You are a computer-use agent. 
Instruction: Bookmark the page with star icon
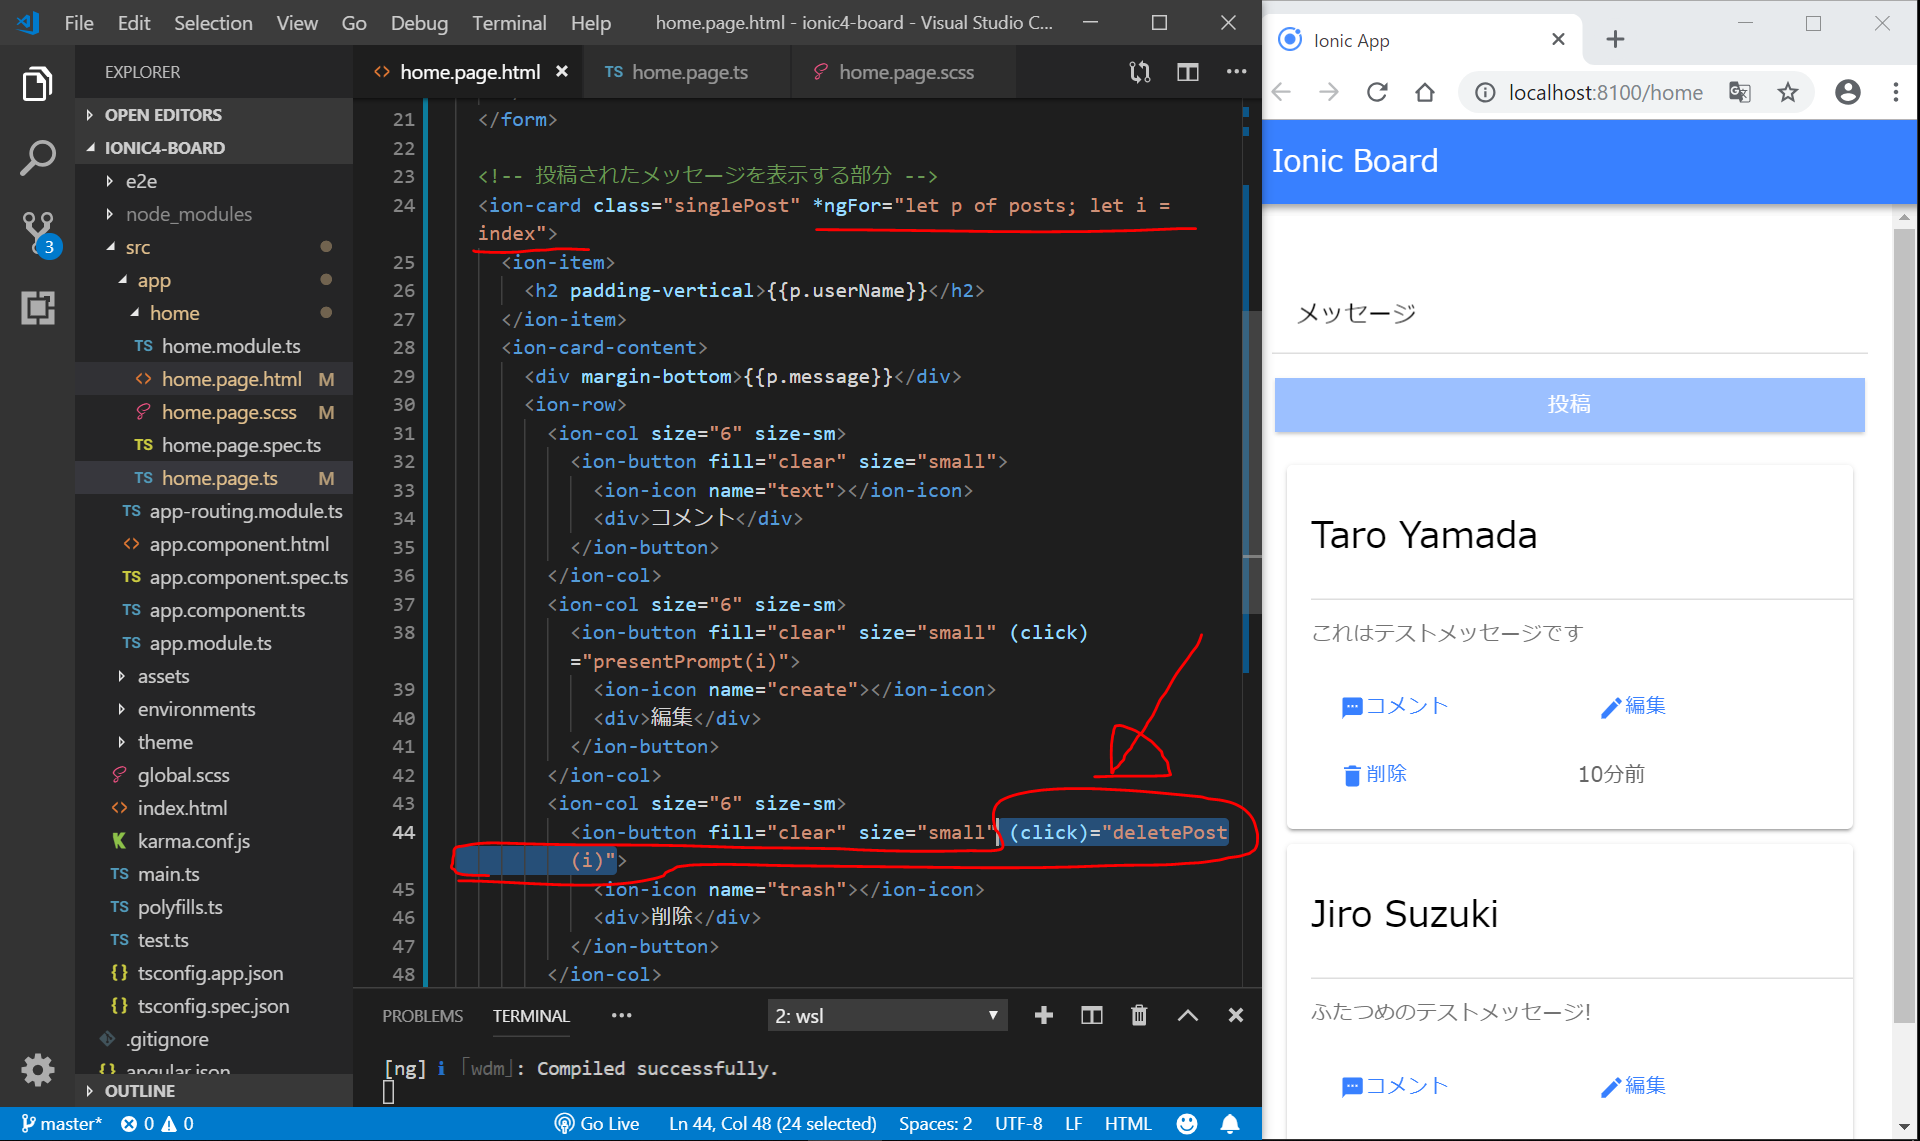click(1788, 93)
